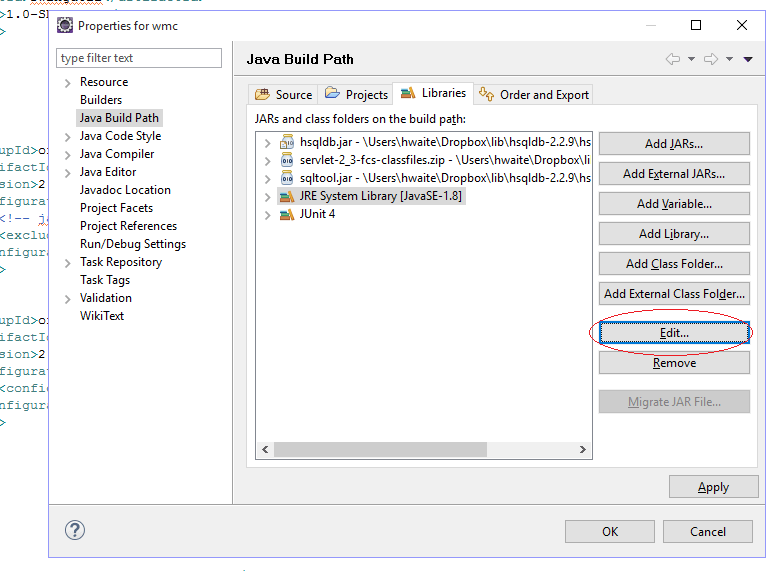This screenshot has height=571, width=771.
Task: Click the horizontal scrollbar thumb in libraries list
Action: coord(380,450)
